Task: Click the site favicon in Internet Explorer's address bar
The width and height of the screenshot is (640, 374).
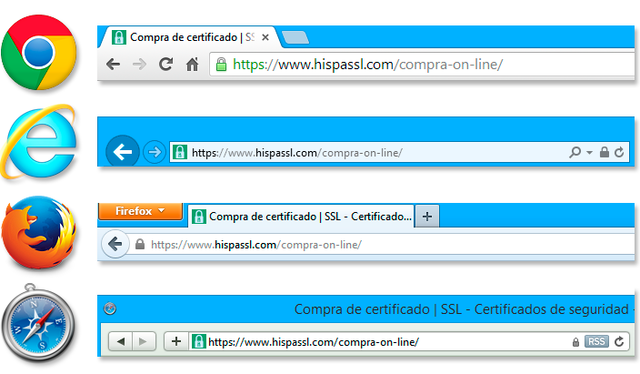Action: 180,152
